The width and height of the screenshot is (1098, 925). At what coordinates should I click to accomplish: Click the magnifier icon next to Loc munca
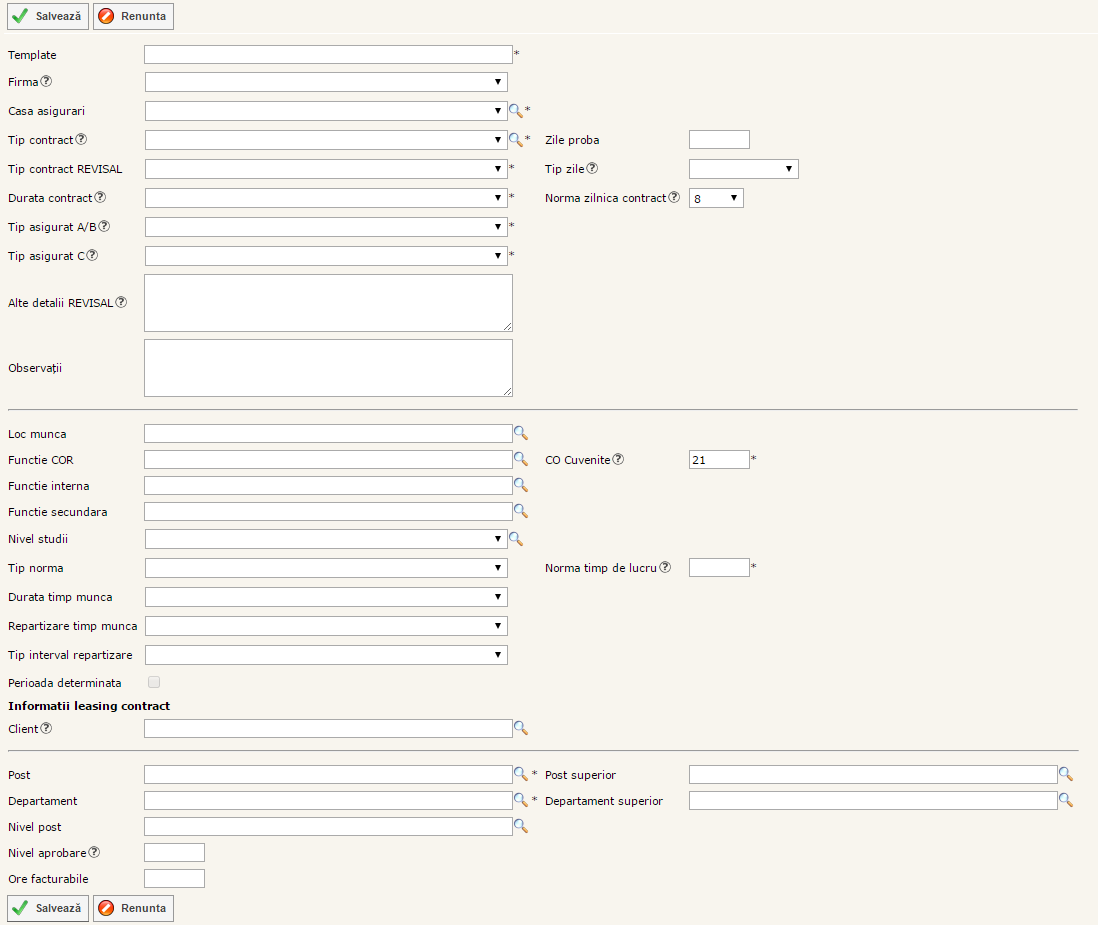click(x=520, y=433)
